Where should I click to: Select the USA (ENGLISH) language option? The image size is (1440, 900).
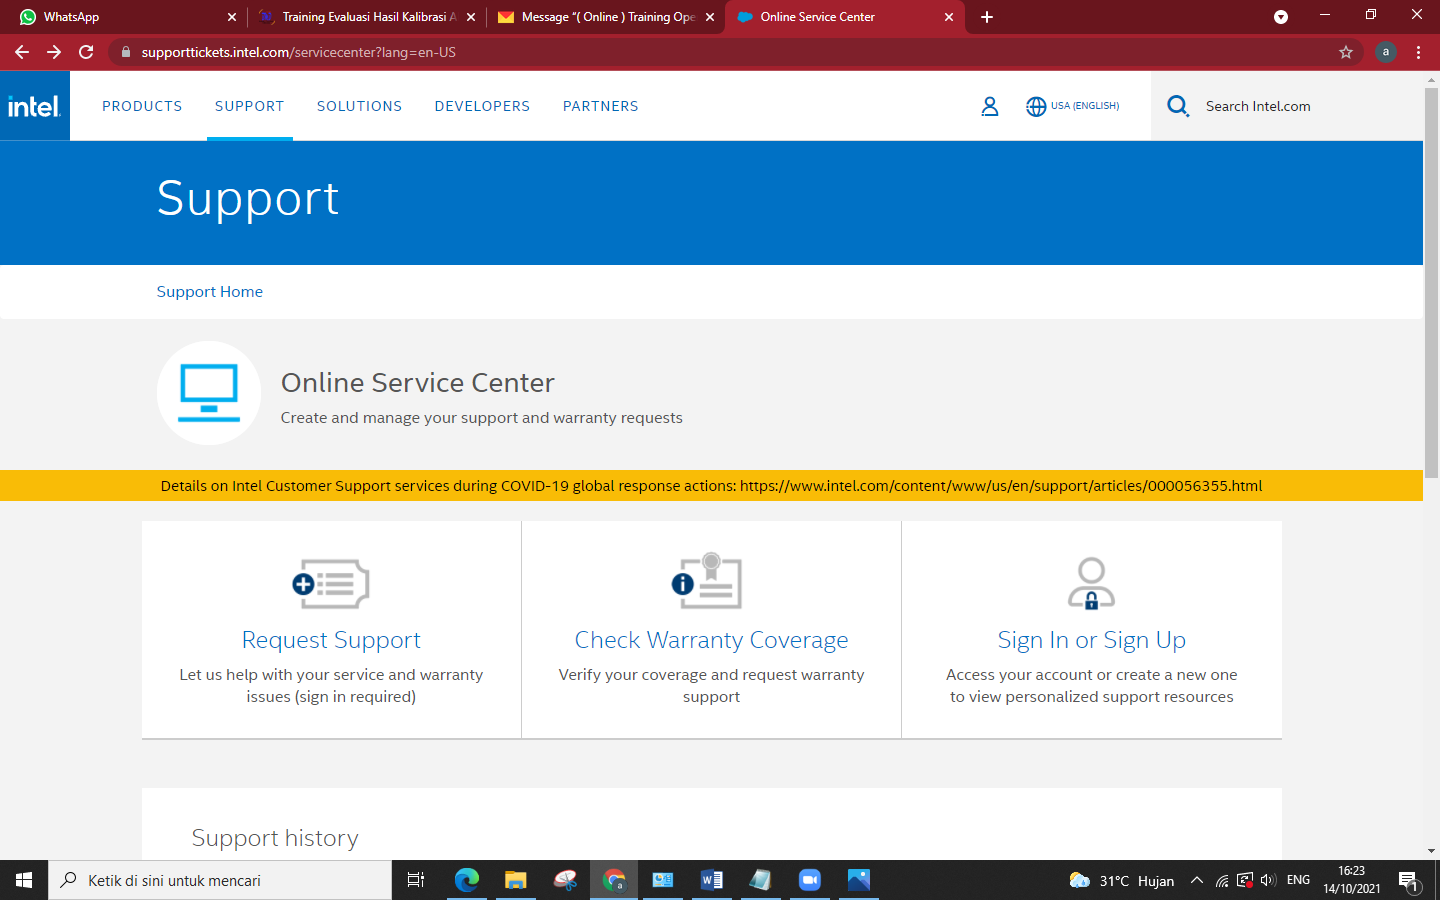pos(1085,106)
